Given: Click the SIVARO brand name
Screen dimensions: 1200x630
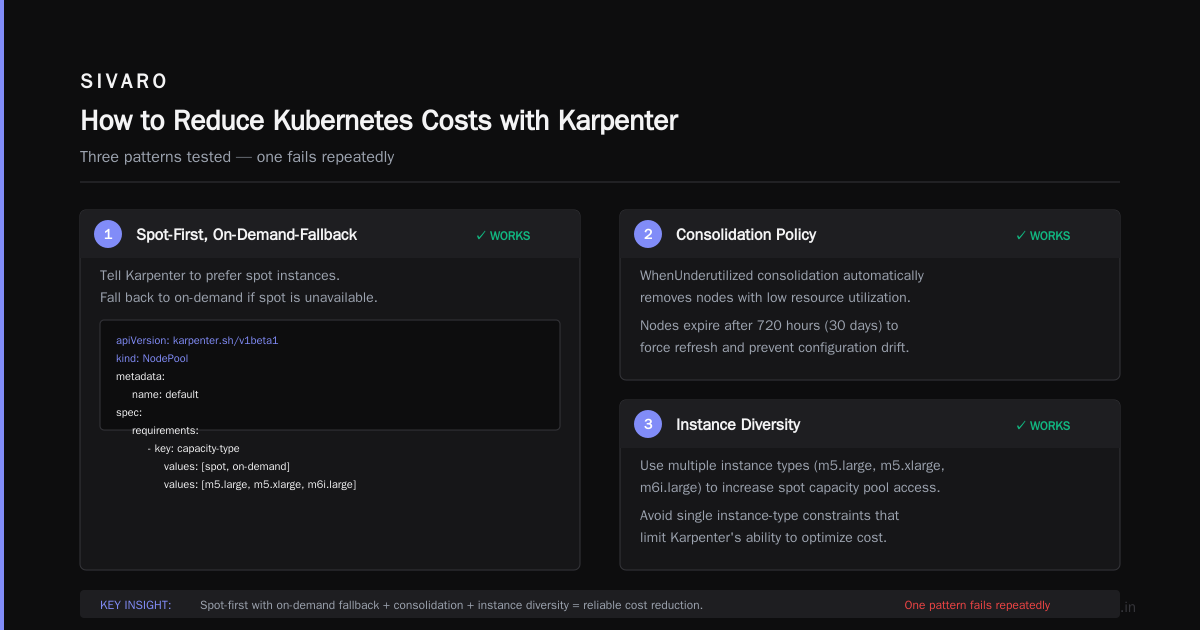Looking at the screenshot, I should [x=124, y=81].
